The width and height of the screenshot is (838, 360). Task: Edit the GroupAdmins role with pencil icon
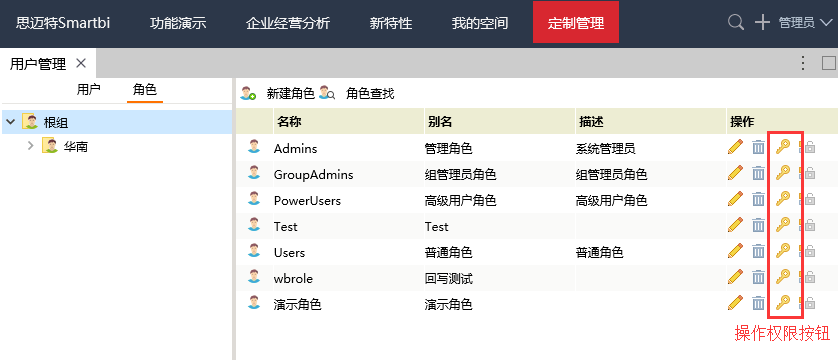click(x=735, y=173)
